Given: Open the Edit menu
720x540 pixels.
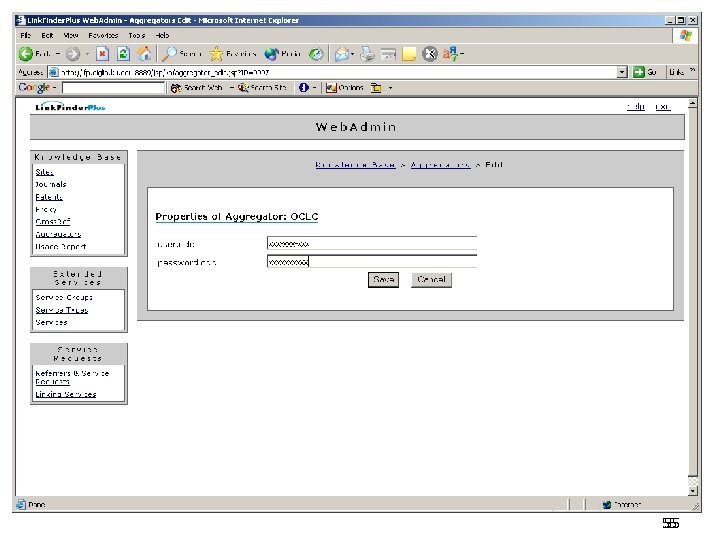Looking at the screenshot, I should 47,35.
